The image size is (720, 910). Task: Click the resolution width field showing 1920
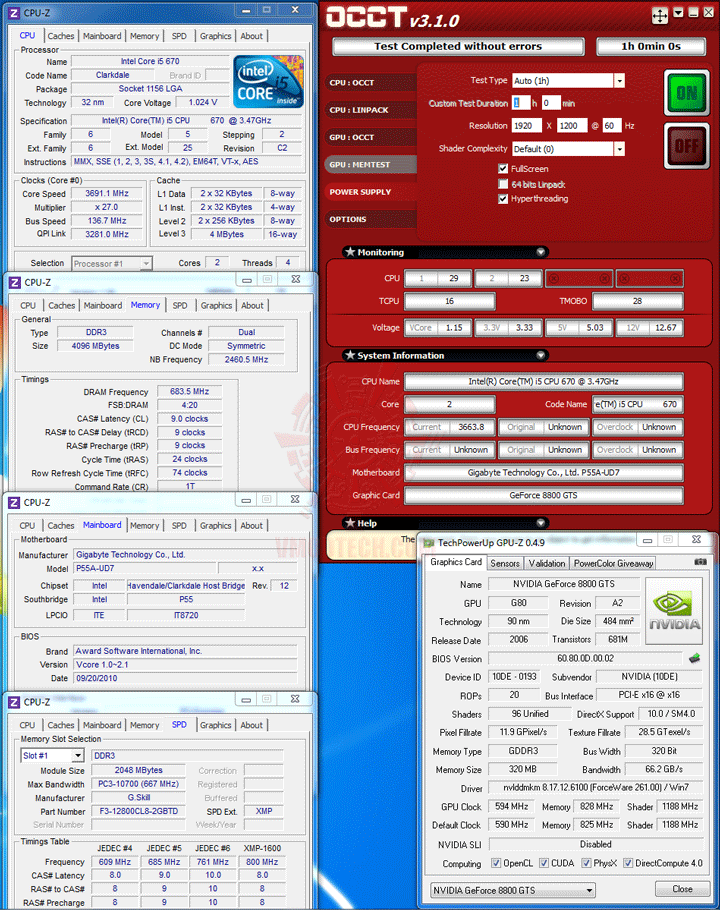point(526,125)
